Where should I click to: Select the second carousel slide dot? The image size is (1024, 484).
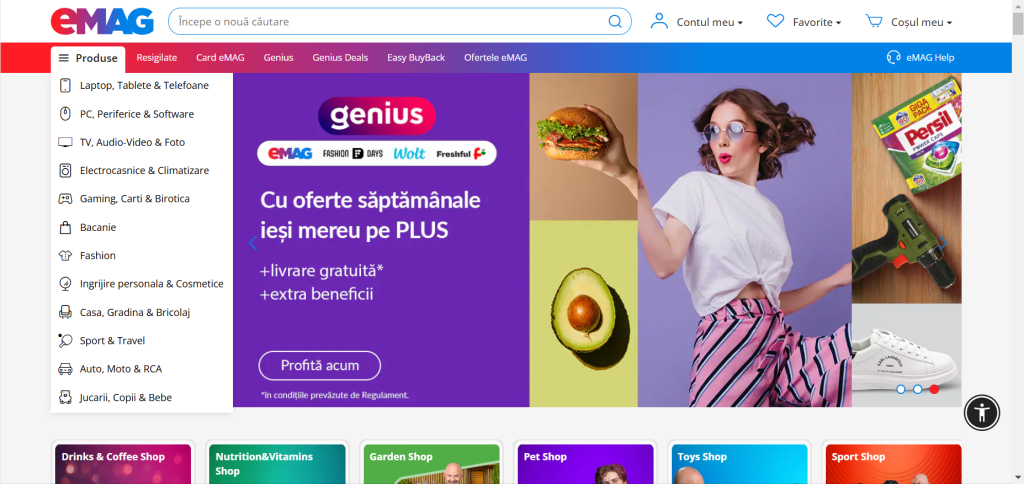pyautogui.click(x=918, y=389)
